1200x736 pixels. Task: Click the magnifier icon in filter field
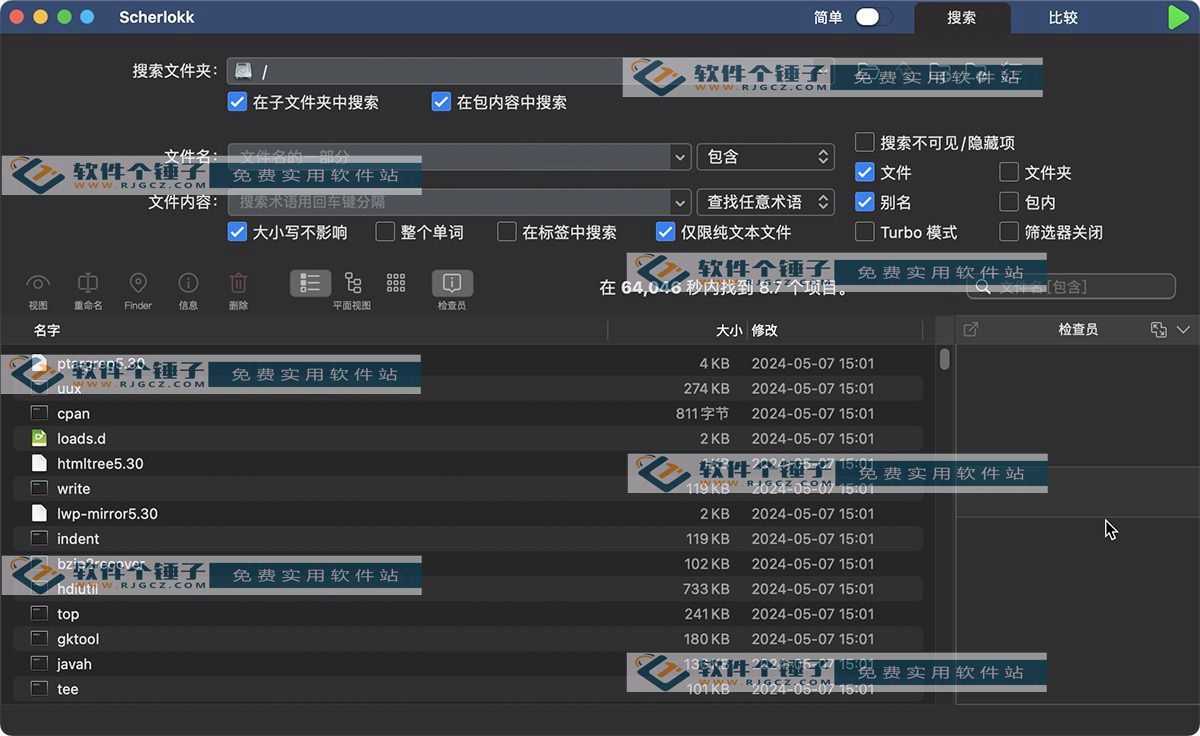tap(983, 287)
